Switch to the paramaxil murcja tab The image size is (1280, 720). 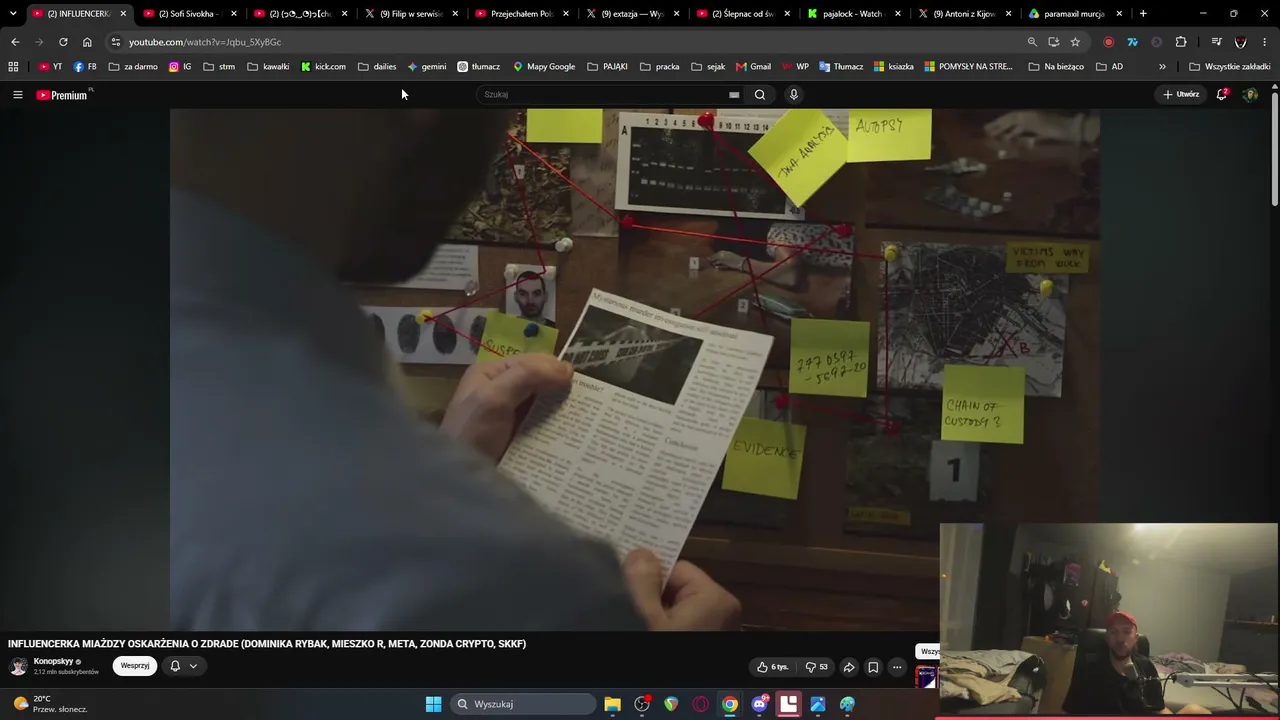tap(1075, 14)
